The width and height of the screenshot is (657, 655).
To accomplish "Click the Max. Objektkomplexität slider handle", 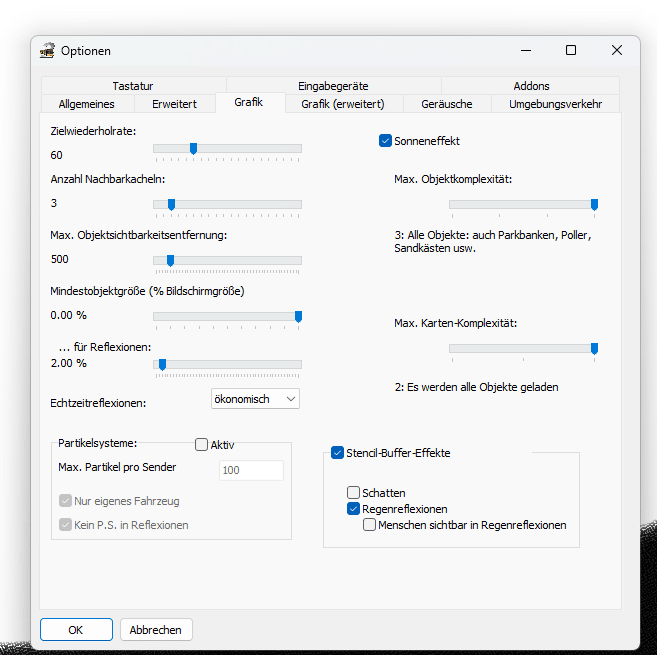I will tap(594, 205).
